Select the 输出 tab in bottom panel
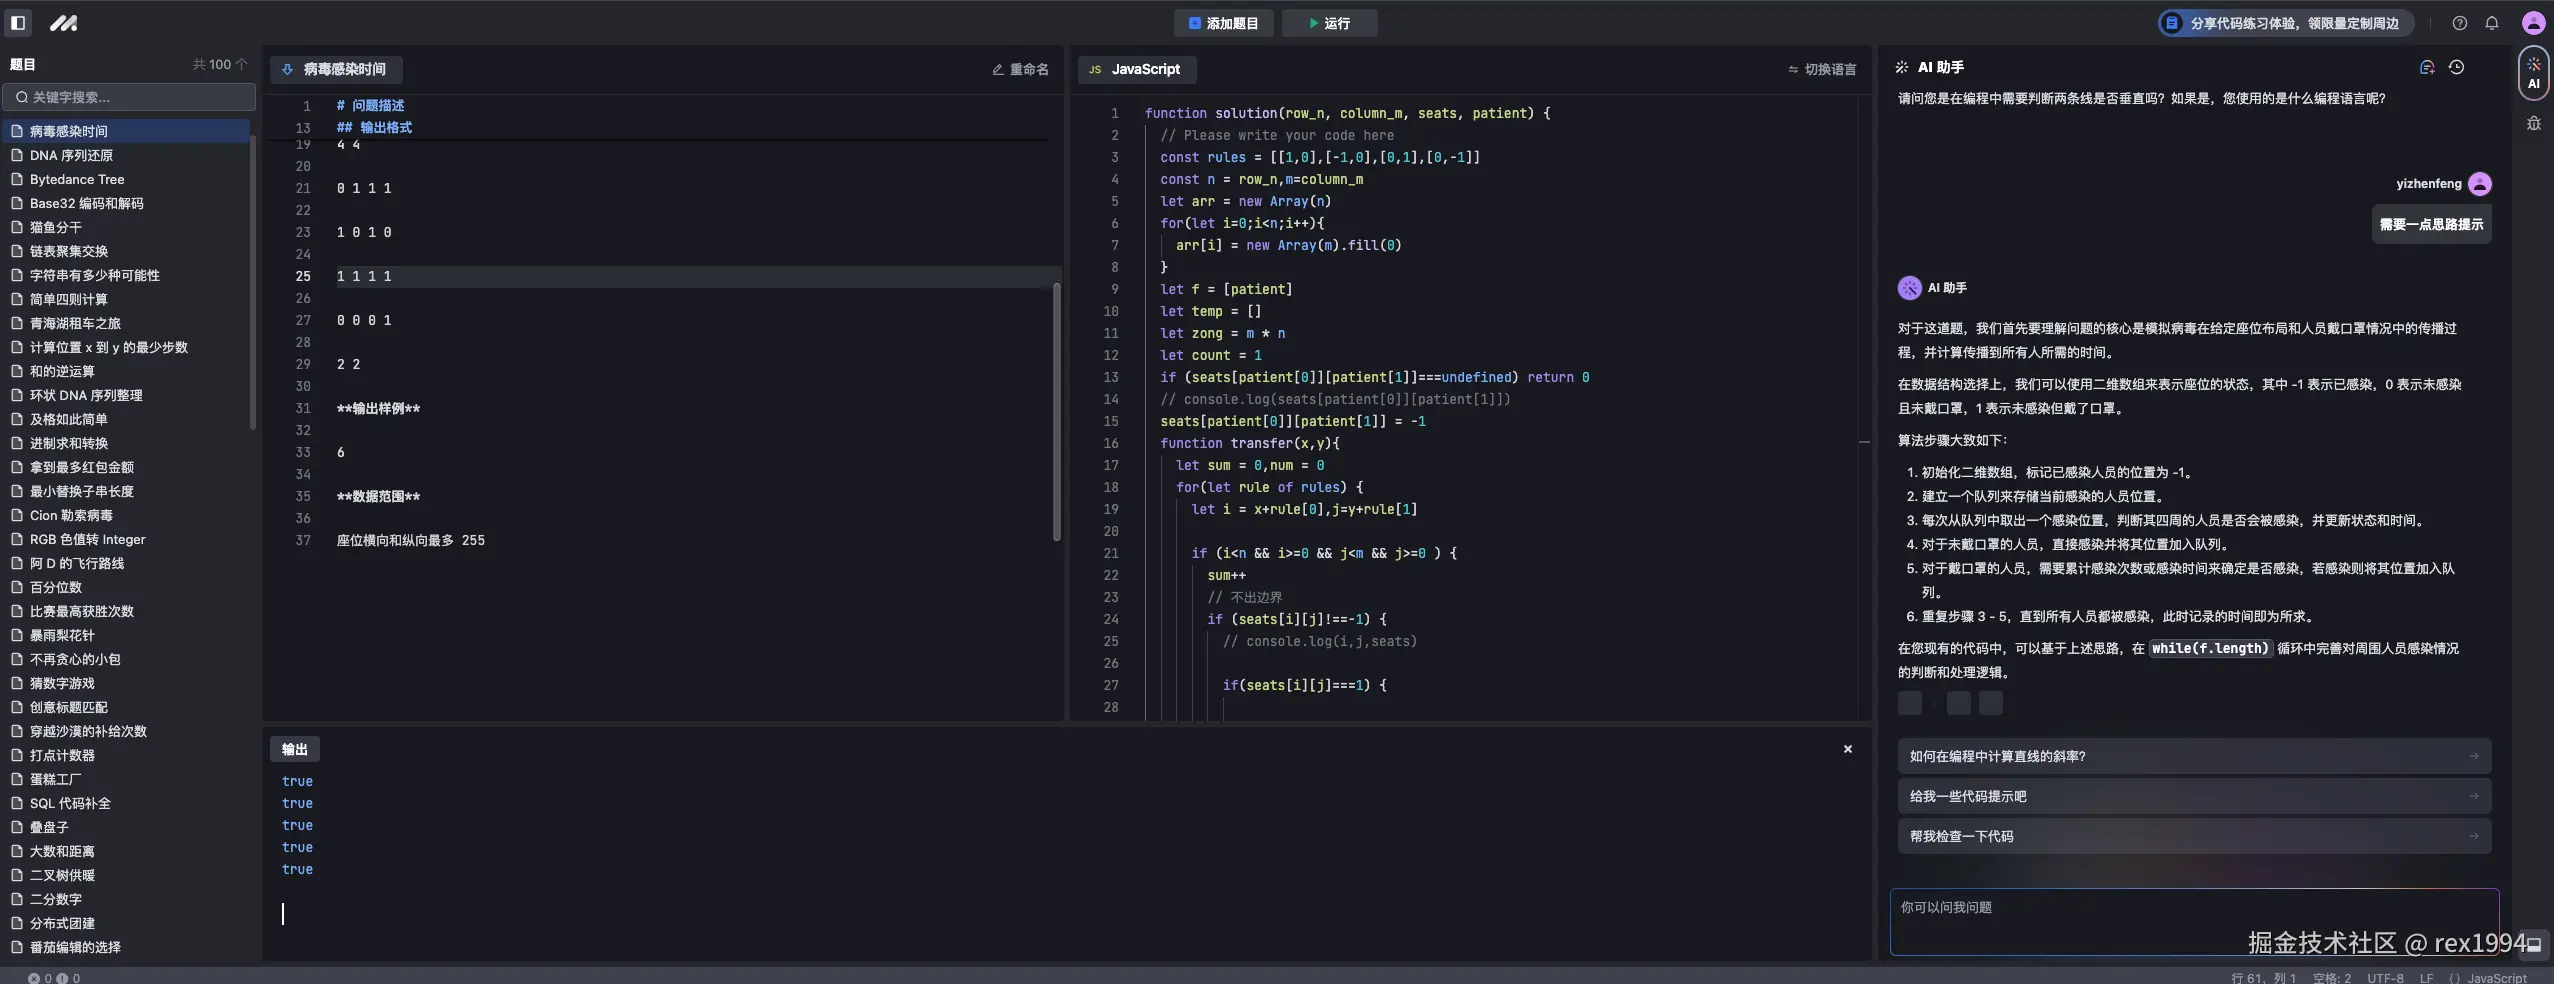 (295, 749)
